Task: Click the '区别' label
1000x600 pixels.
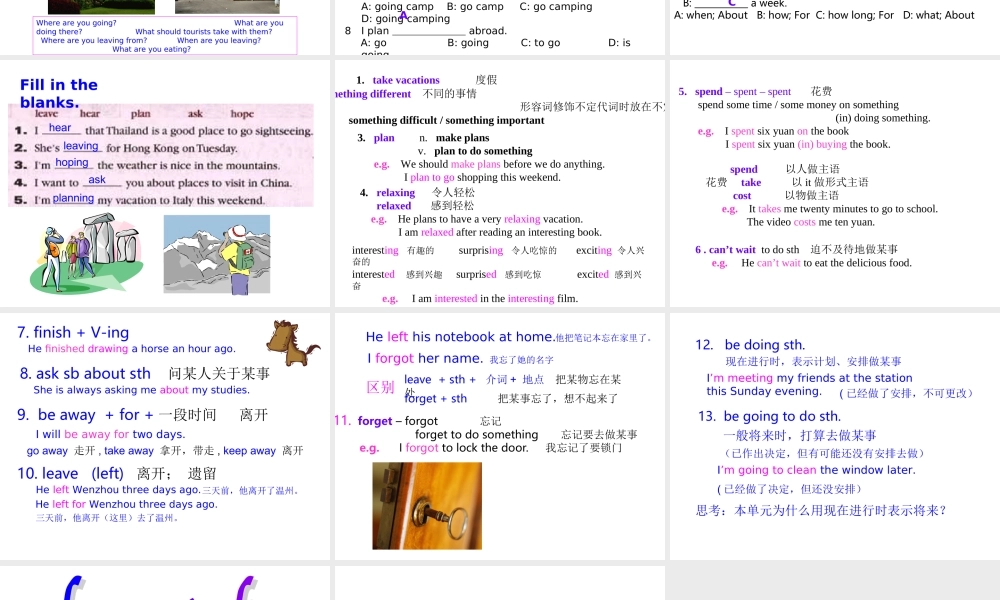Action: click(380, 387)
